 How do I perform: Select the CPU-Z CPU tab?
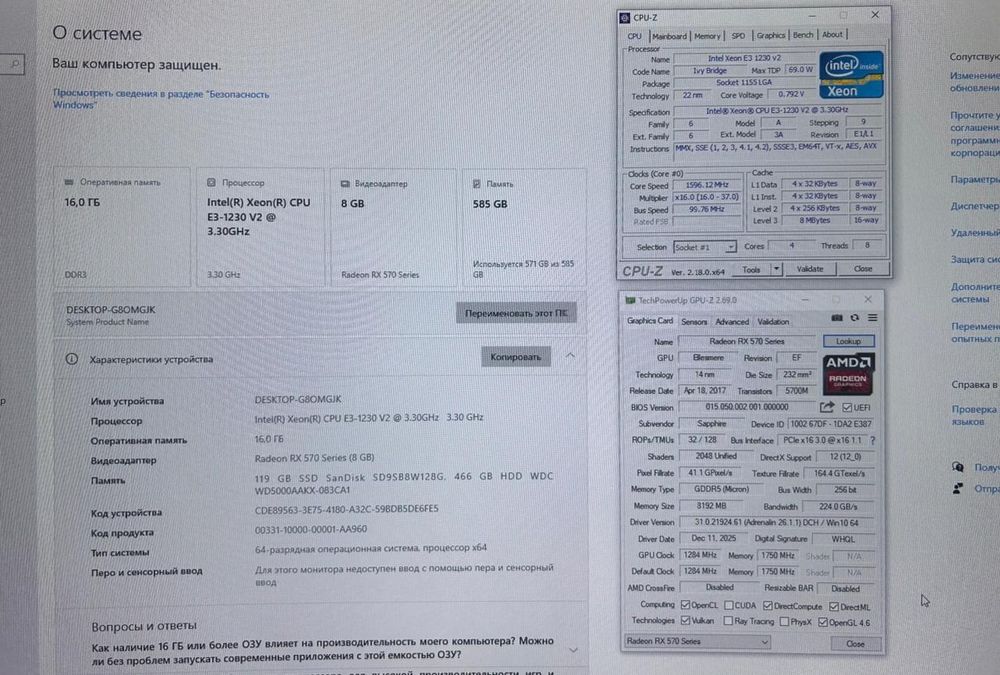(x=635, y=36)
